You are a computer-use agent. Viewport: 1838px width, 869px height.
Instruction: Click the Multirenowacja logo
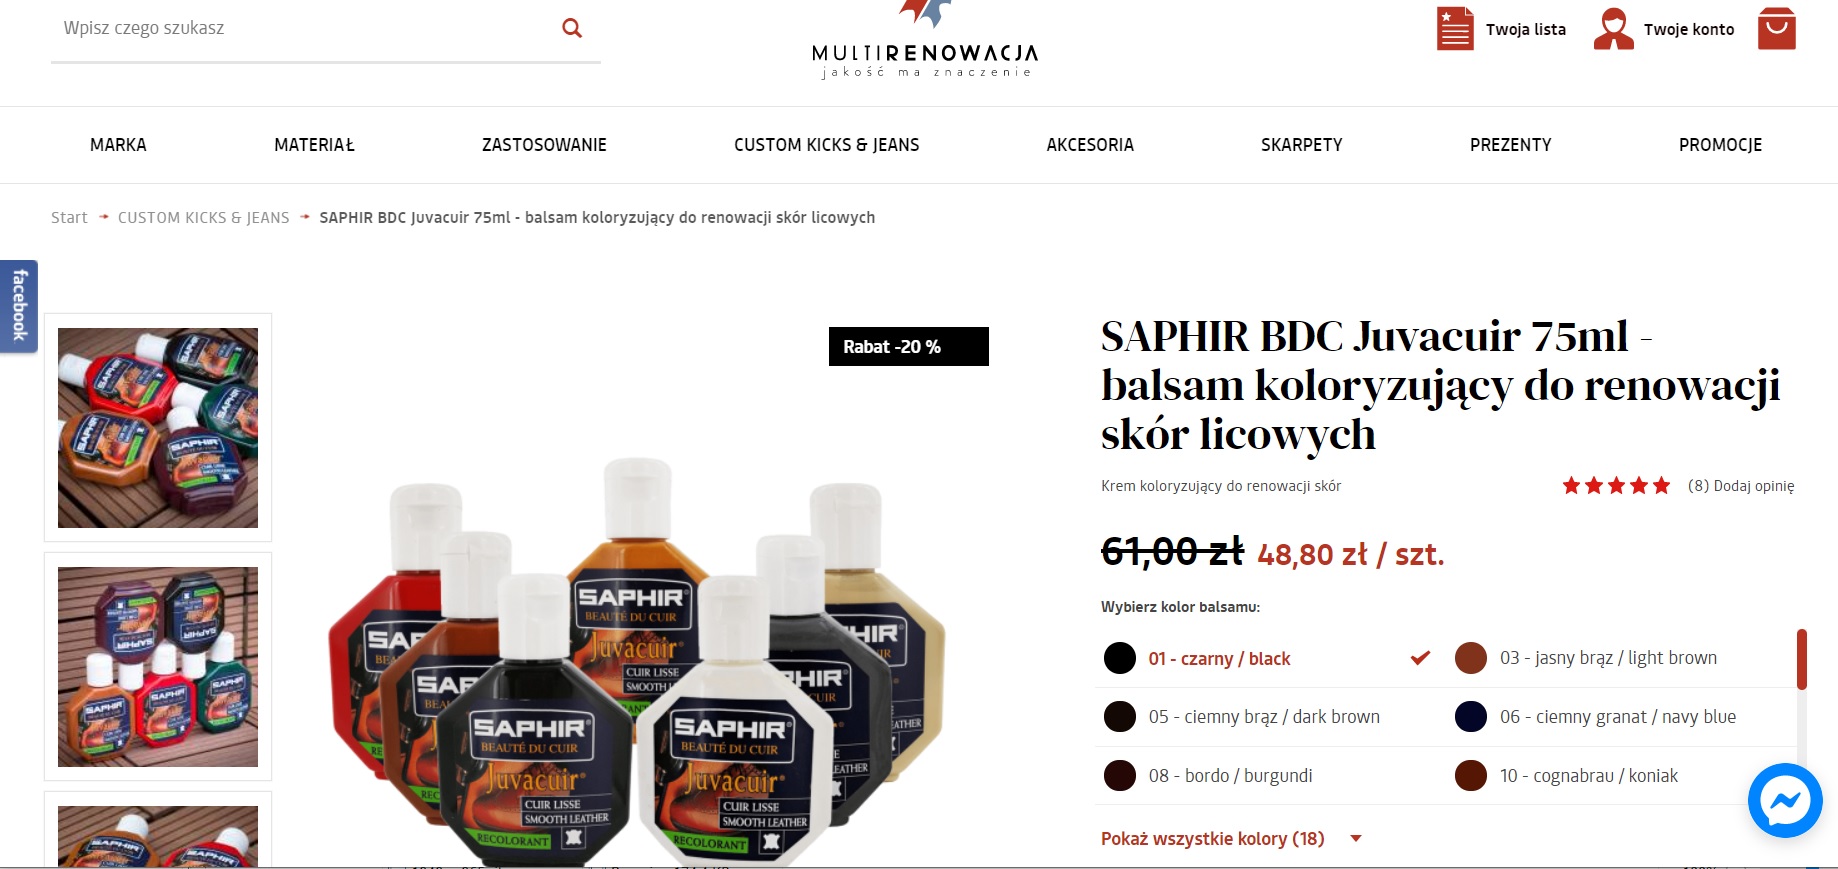[x=924, y=40]
